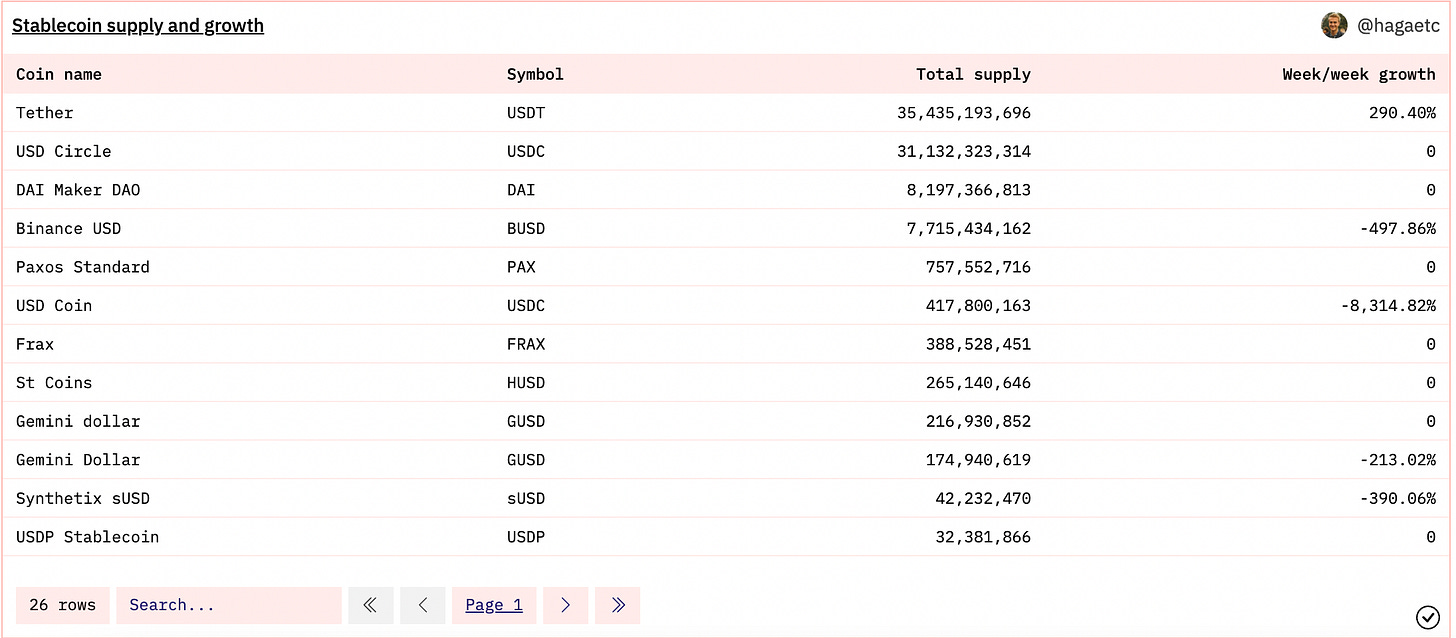This screenshot has height=638, width=1456.
Task: Select the Binance USD cell
Action: click(69, 229)
